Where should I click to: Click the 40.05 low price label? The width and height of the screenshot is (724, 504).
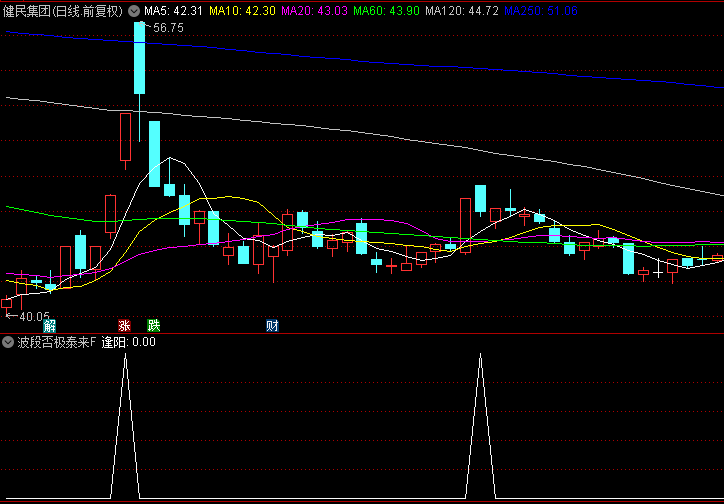[x=34, y=317]
